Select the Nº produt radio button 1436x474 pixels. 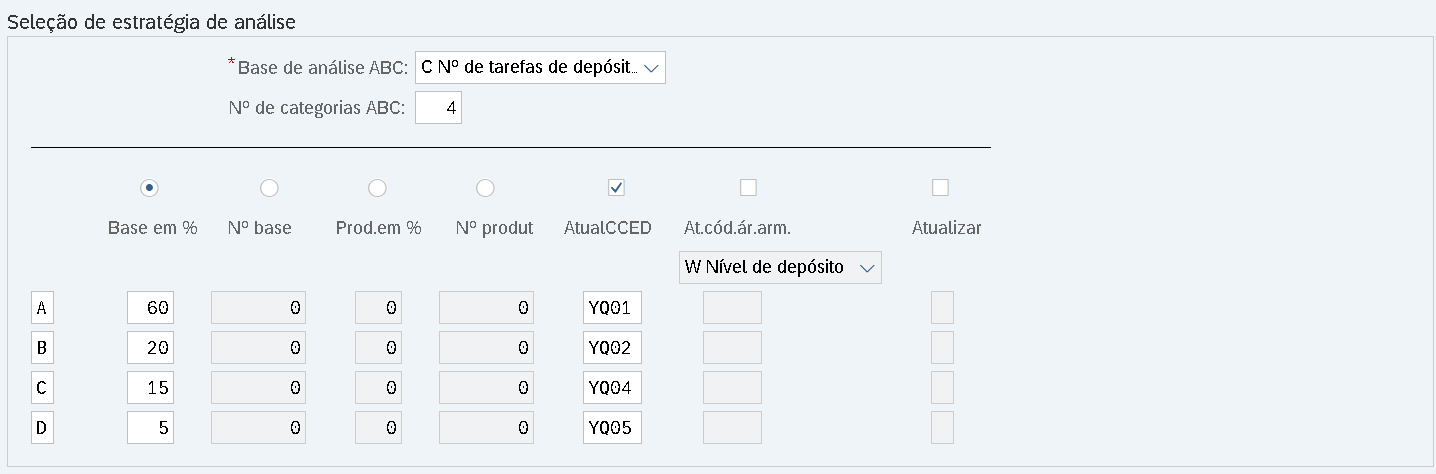pyautogui.click(x=485, y=187)
